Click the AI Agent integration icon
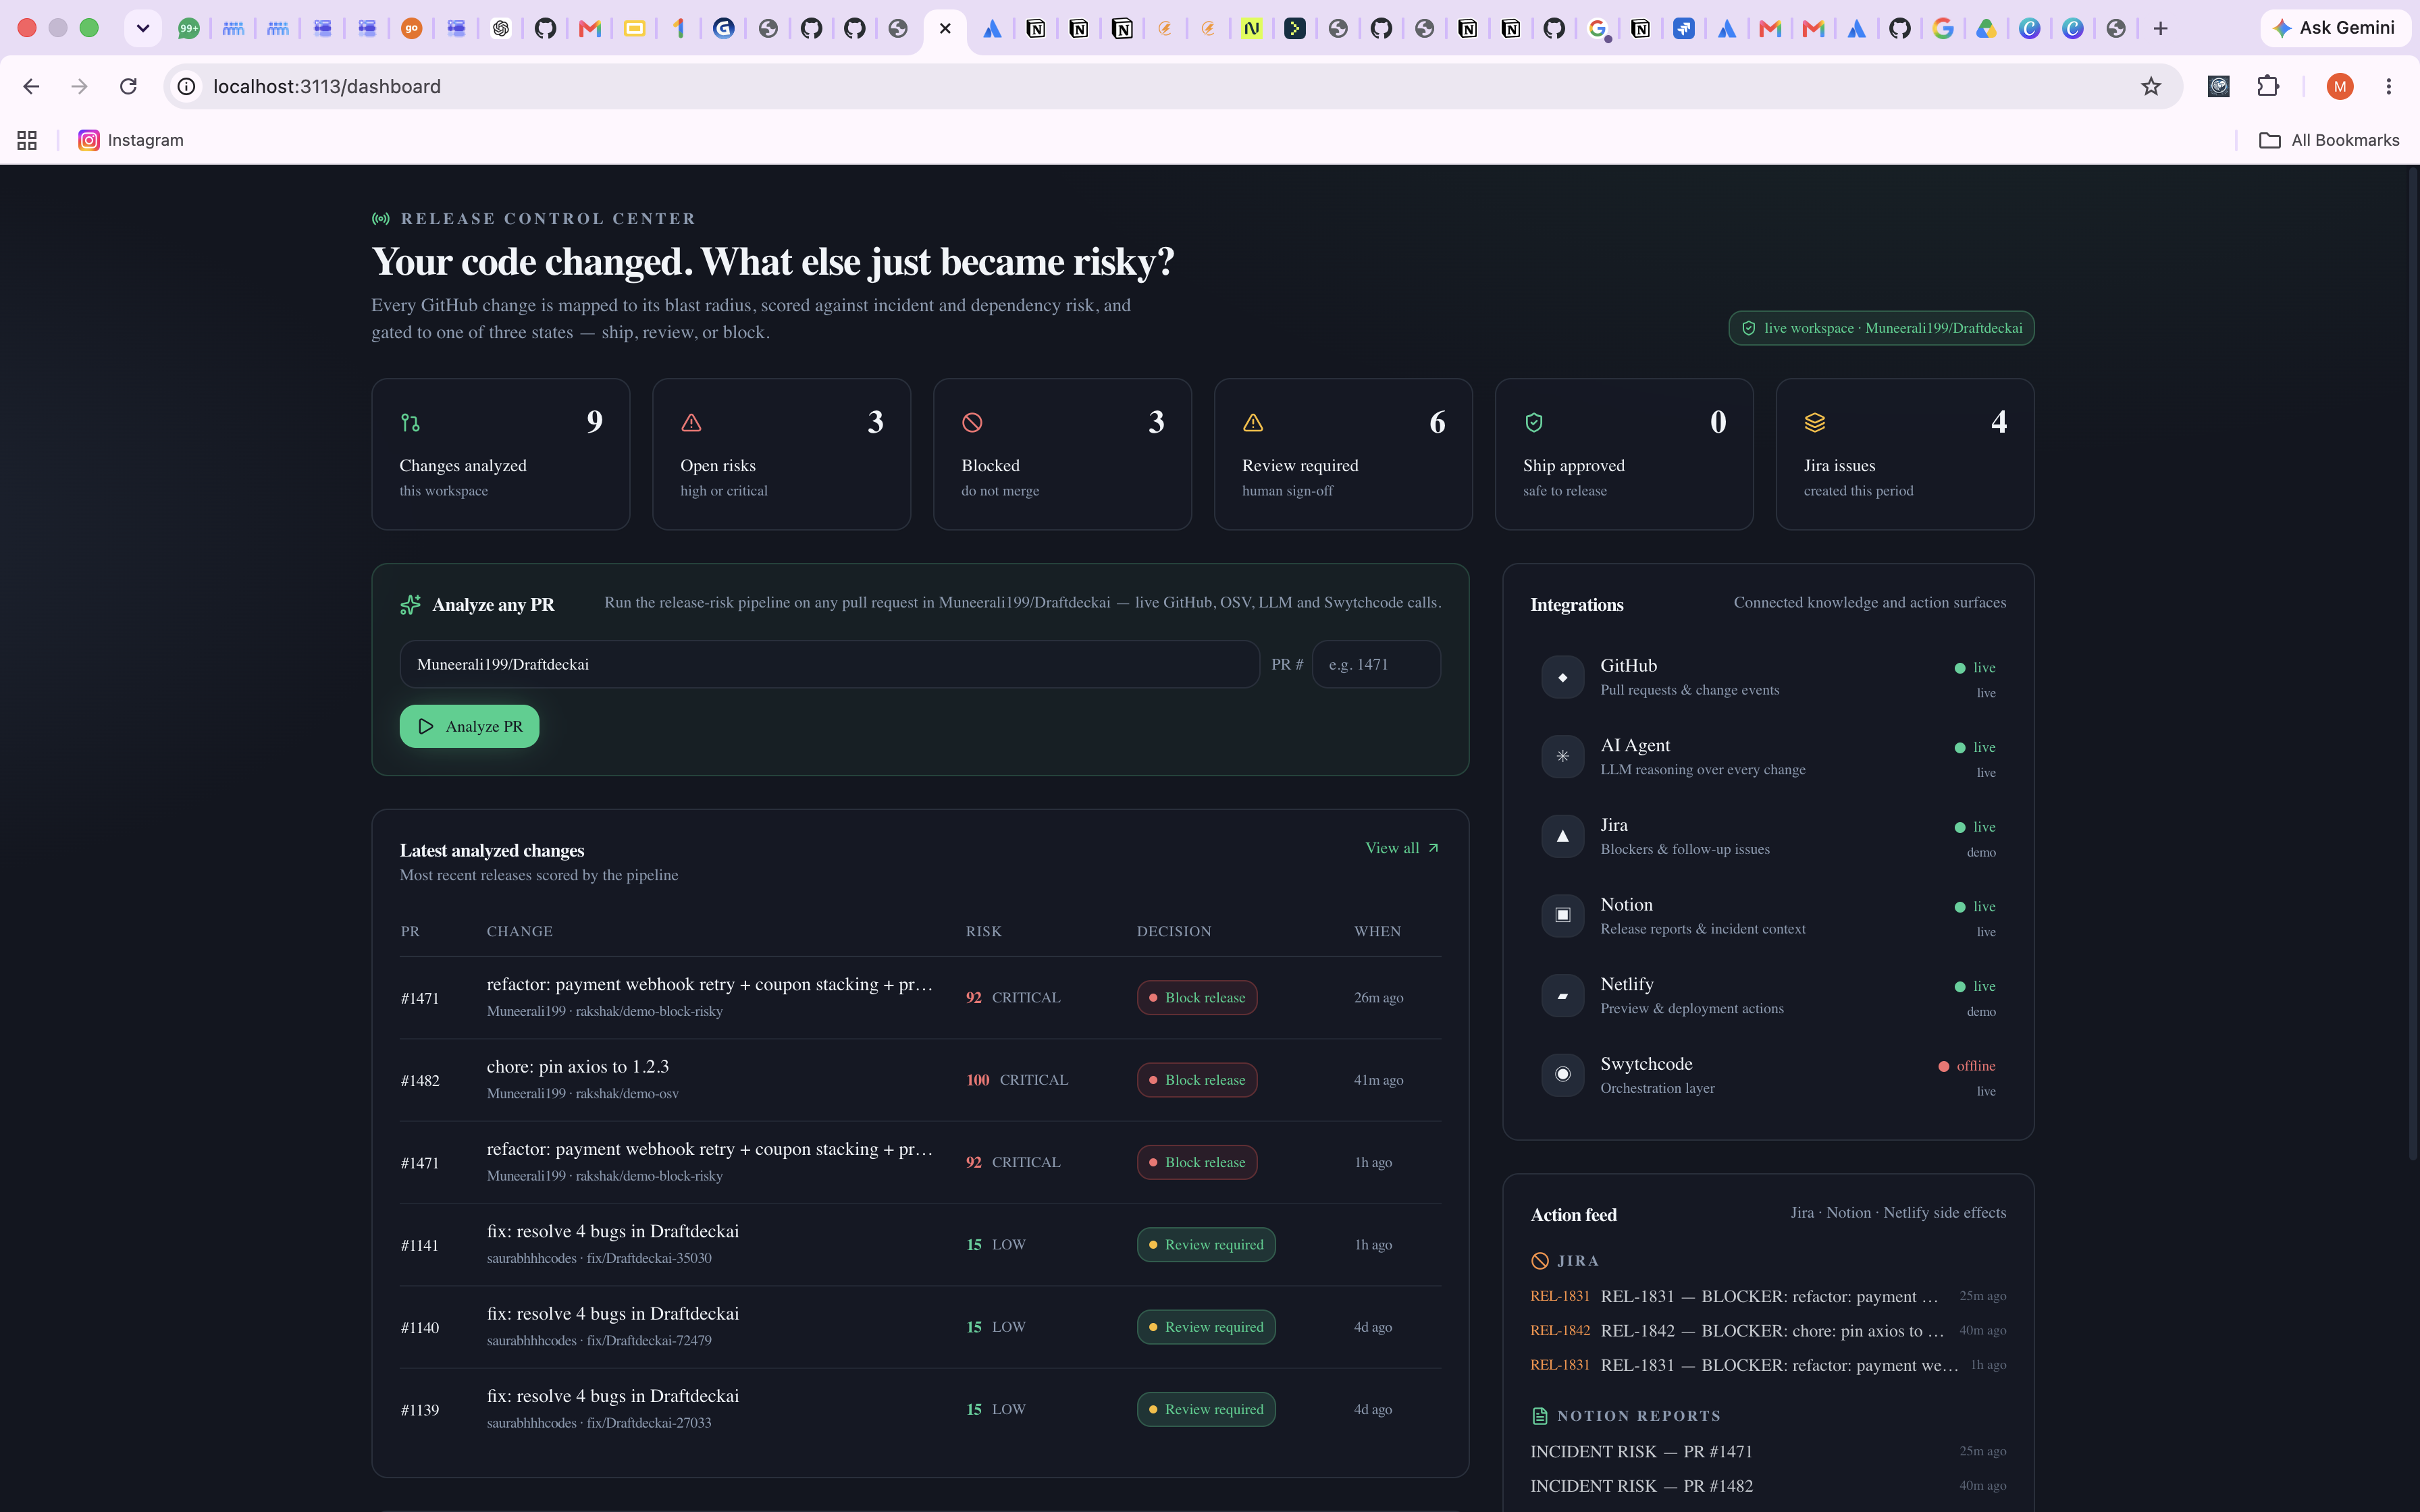Image resolution: width=2420 pixels, height=1512 pixels. (x=1563, y=757)
